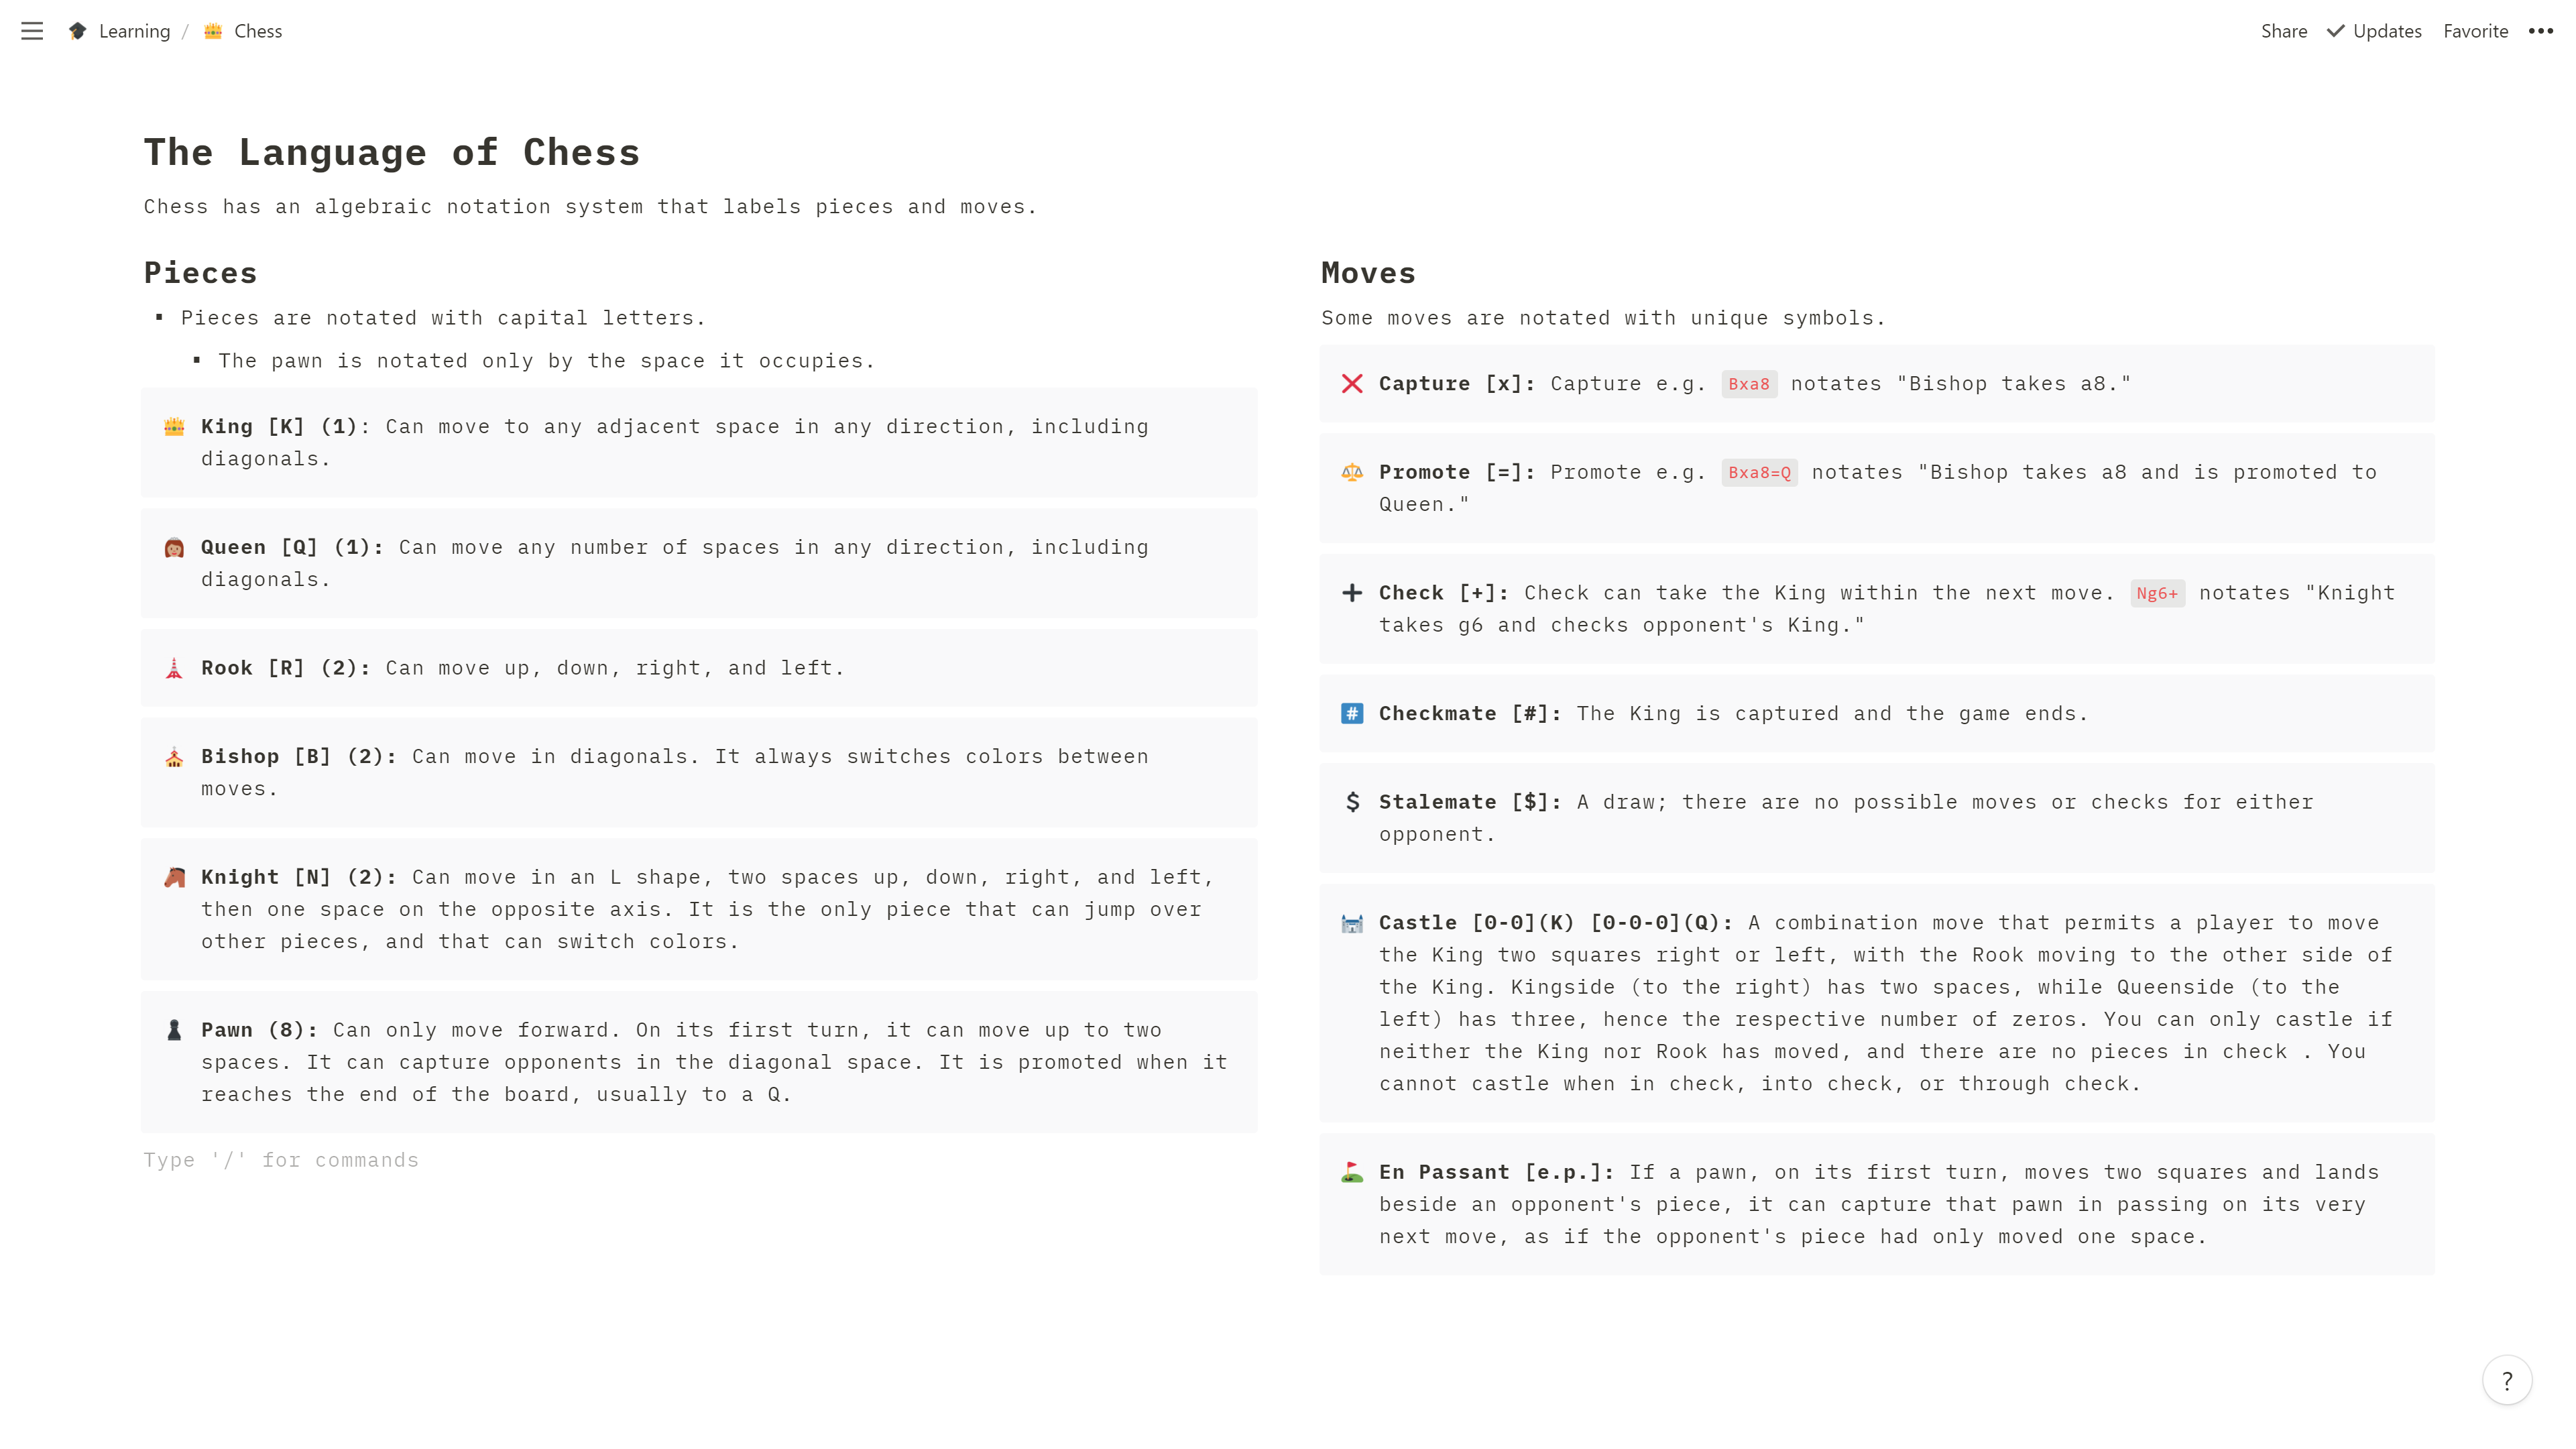Click the Type slash input field
The image size is (2576, 1449).
tap(282, 1159)
